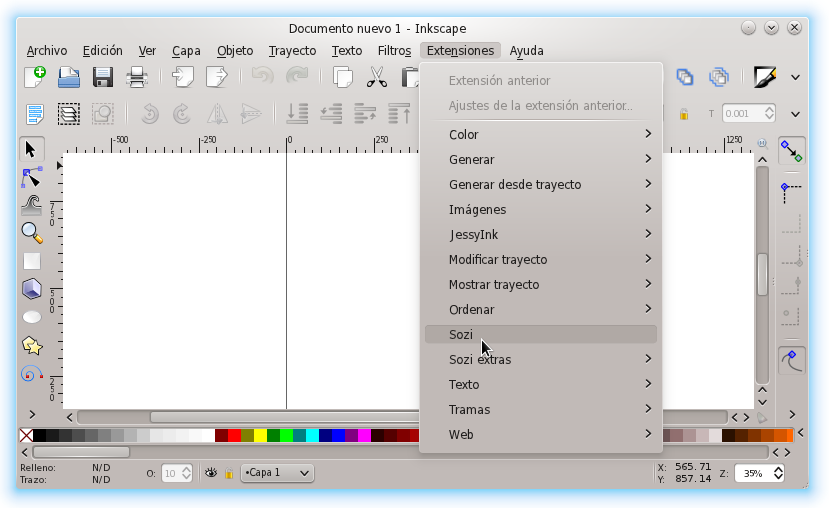Image resolution: width=829 pixels, height=508 pixels.
Task: Open the Imágenes submenu entry
Action: point(541,209)
